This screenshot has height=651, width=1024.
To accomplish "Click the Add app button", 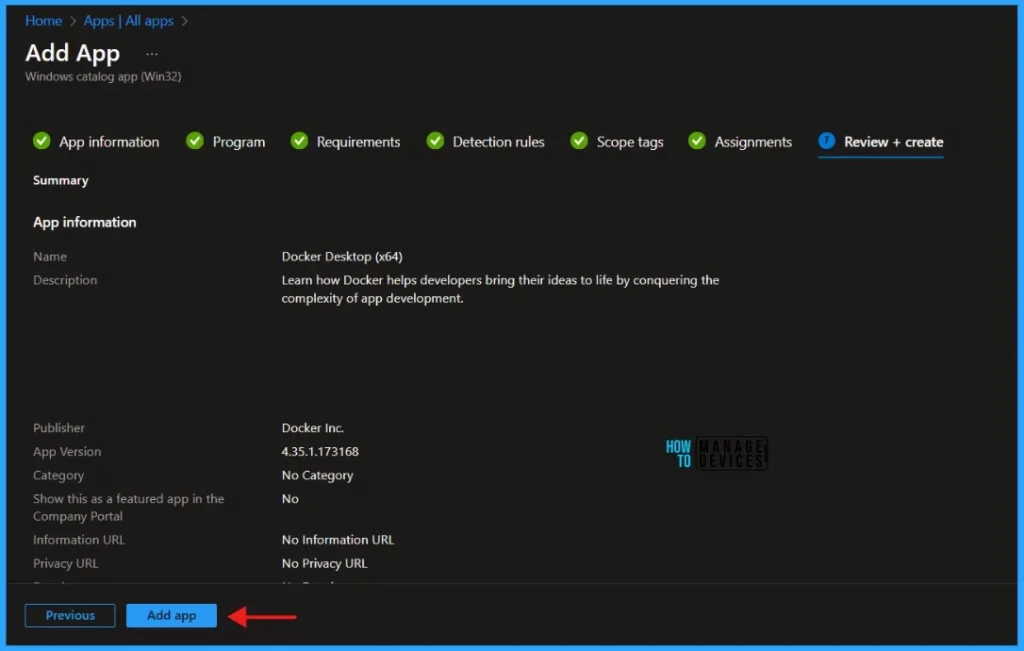I will (x=171, y=615).
